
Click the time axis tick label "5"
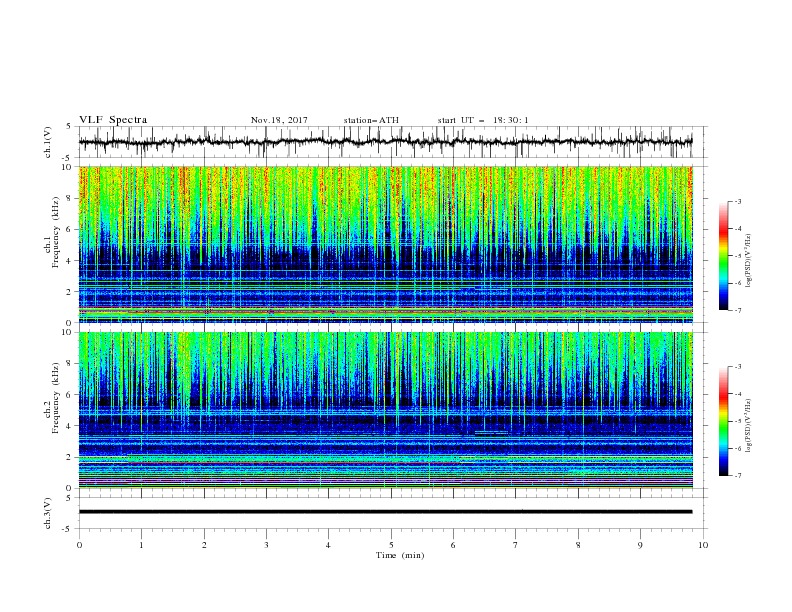(x=391, y=545)
